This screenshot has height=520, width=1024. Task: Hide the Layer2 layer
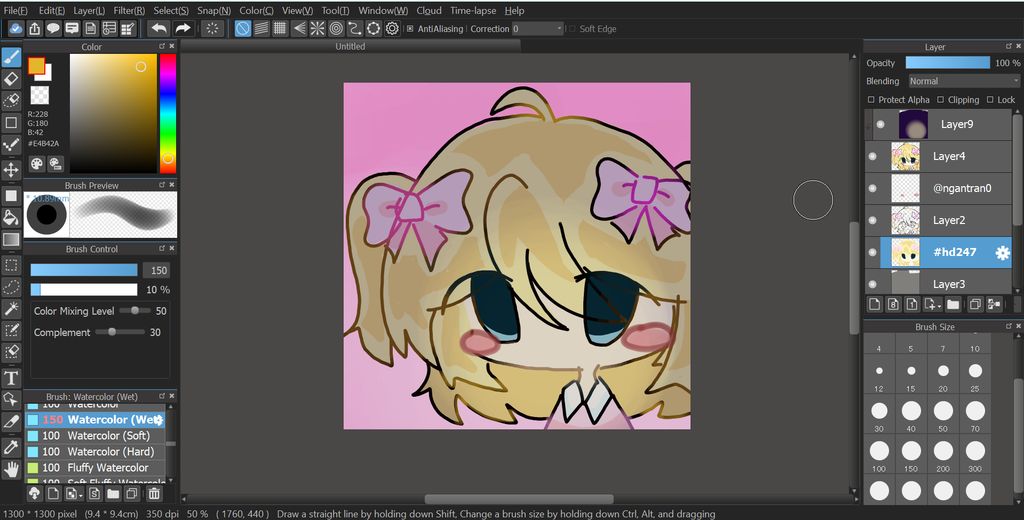(x=872, y=220)
